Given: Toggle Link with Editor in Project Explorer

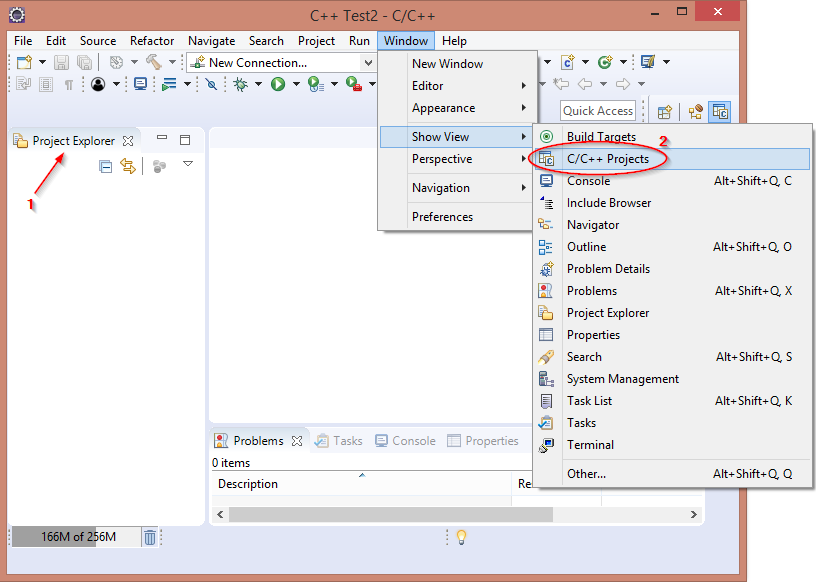Looking at the screenshot, I should pos(127,166).
